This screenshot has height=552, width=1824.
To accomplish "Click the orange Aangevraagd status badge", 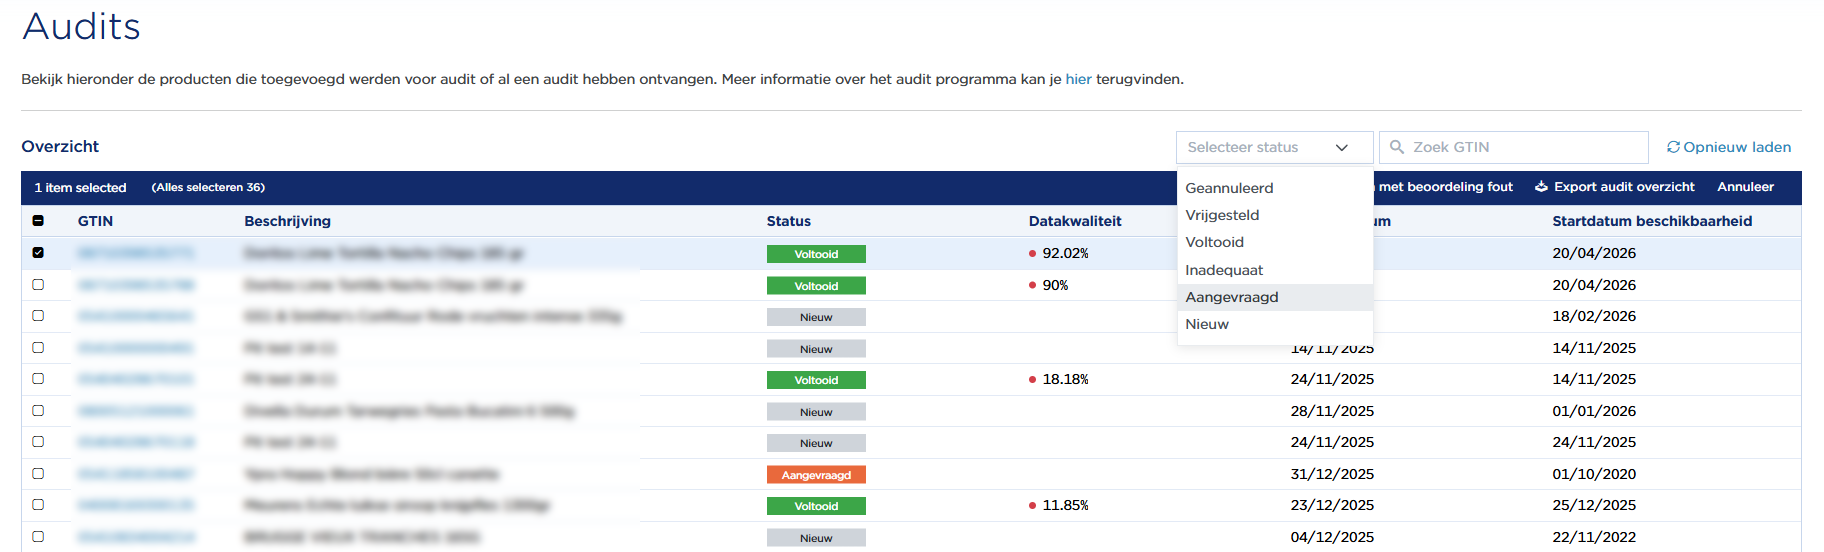I will tap(816, 475).
